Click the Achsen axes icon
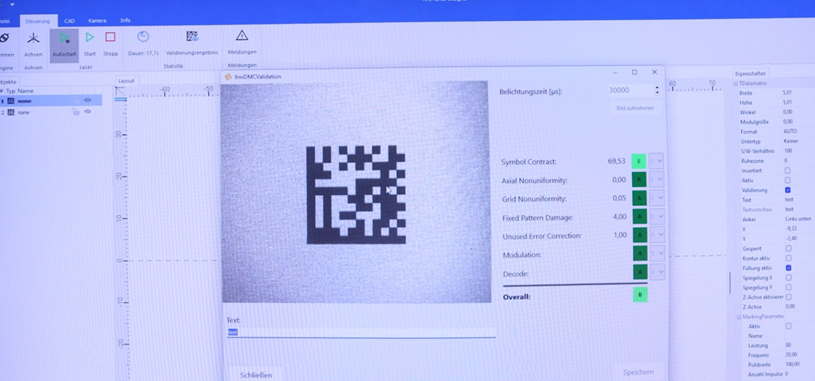815x381 pixels. [33, 38]
